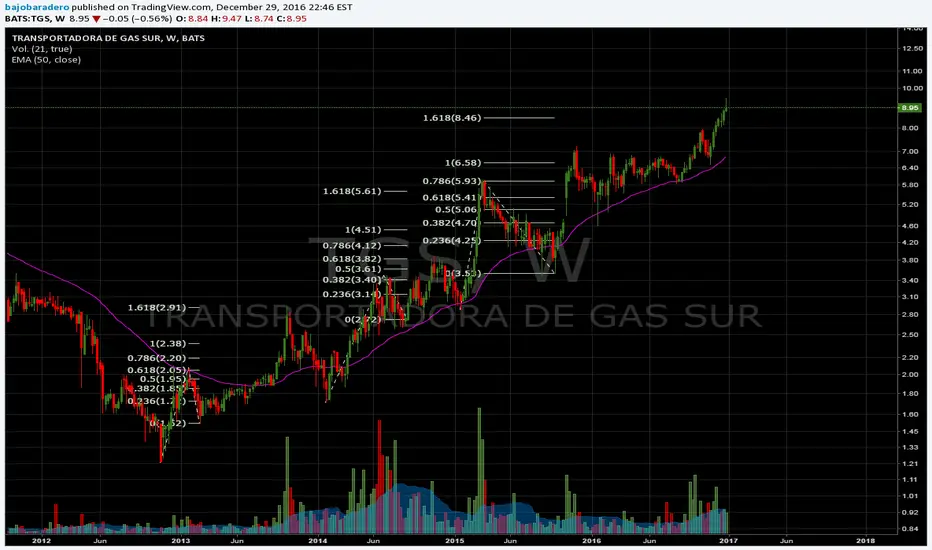Click the 0.786(2.20) Fibonacci level label
Screen dimensions: 932x550
point(156,358)
